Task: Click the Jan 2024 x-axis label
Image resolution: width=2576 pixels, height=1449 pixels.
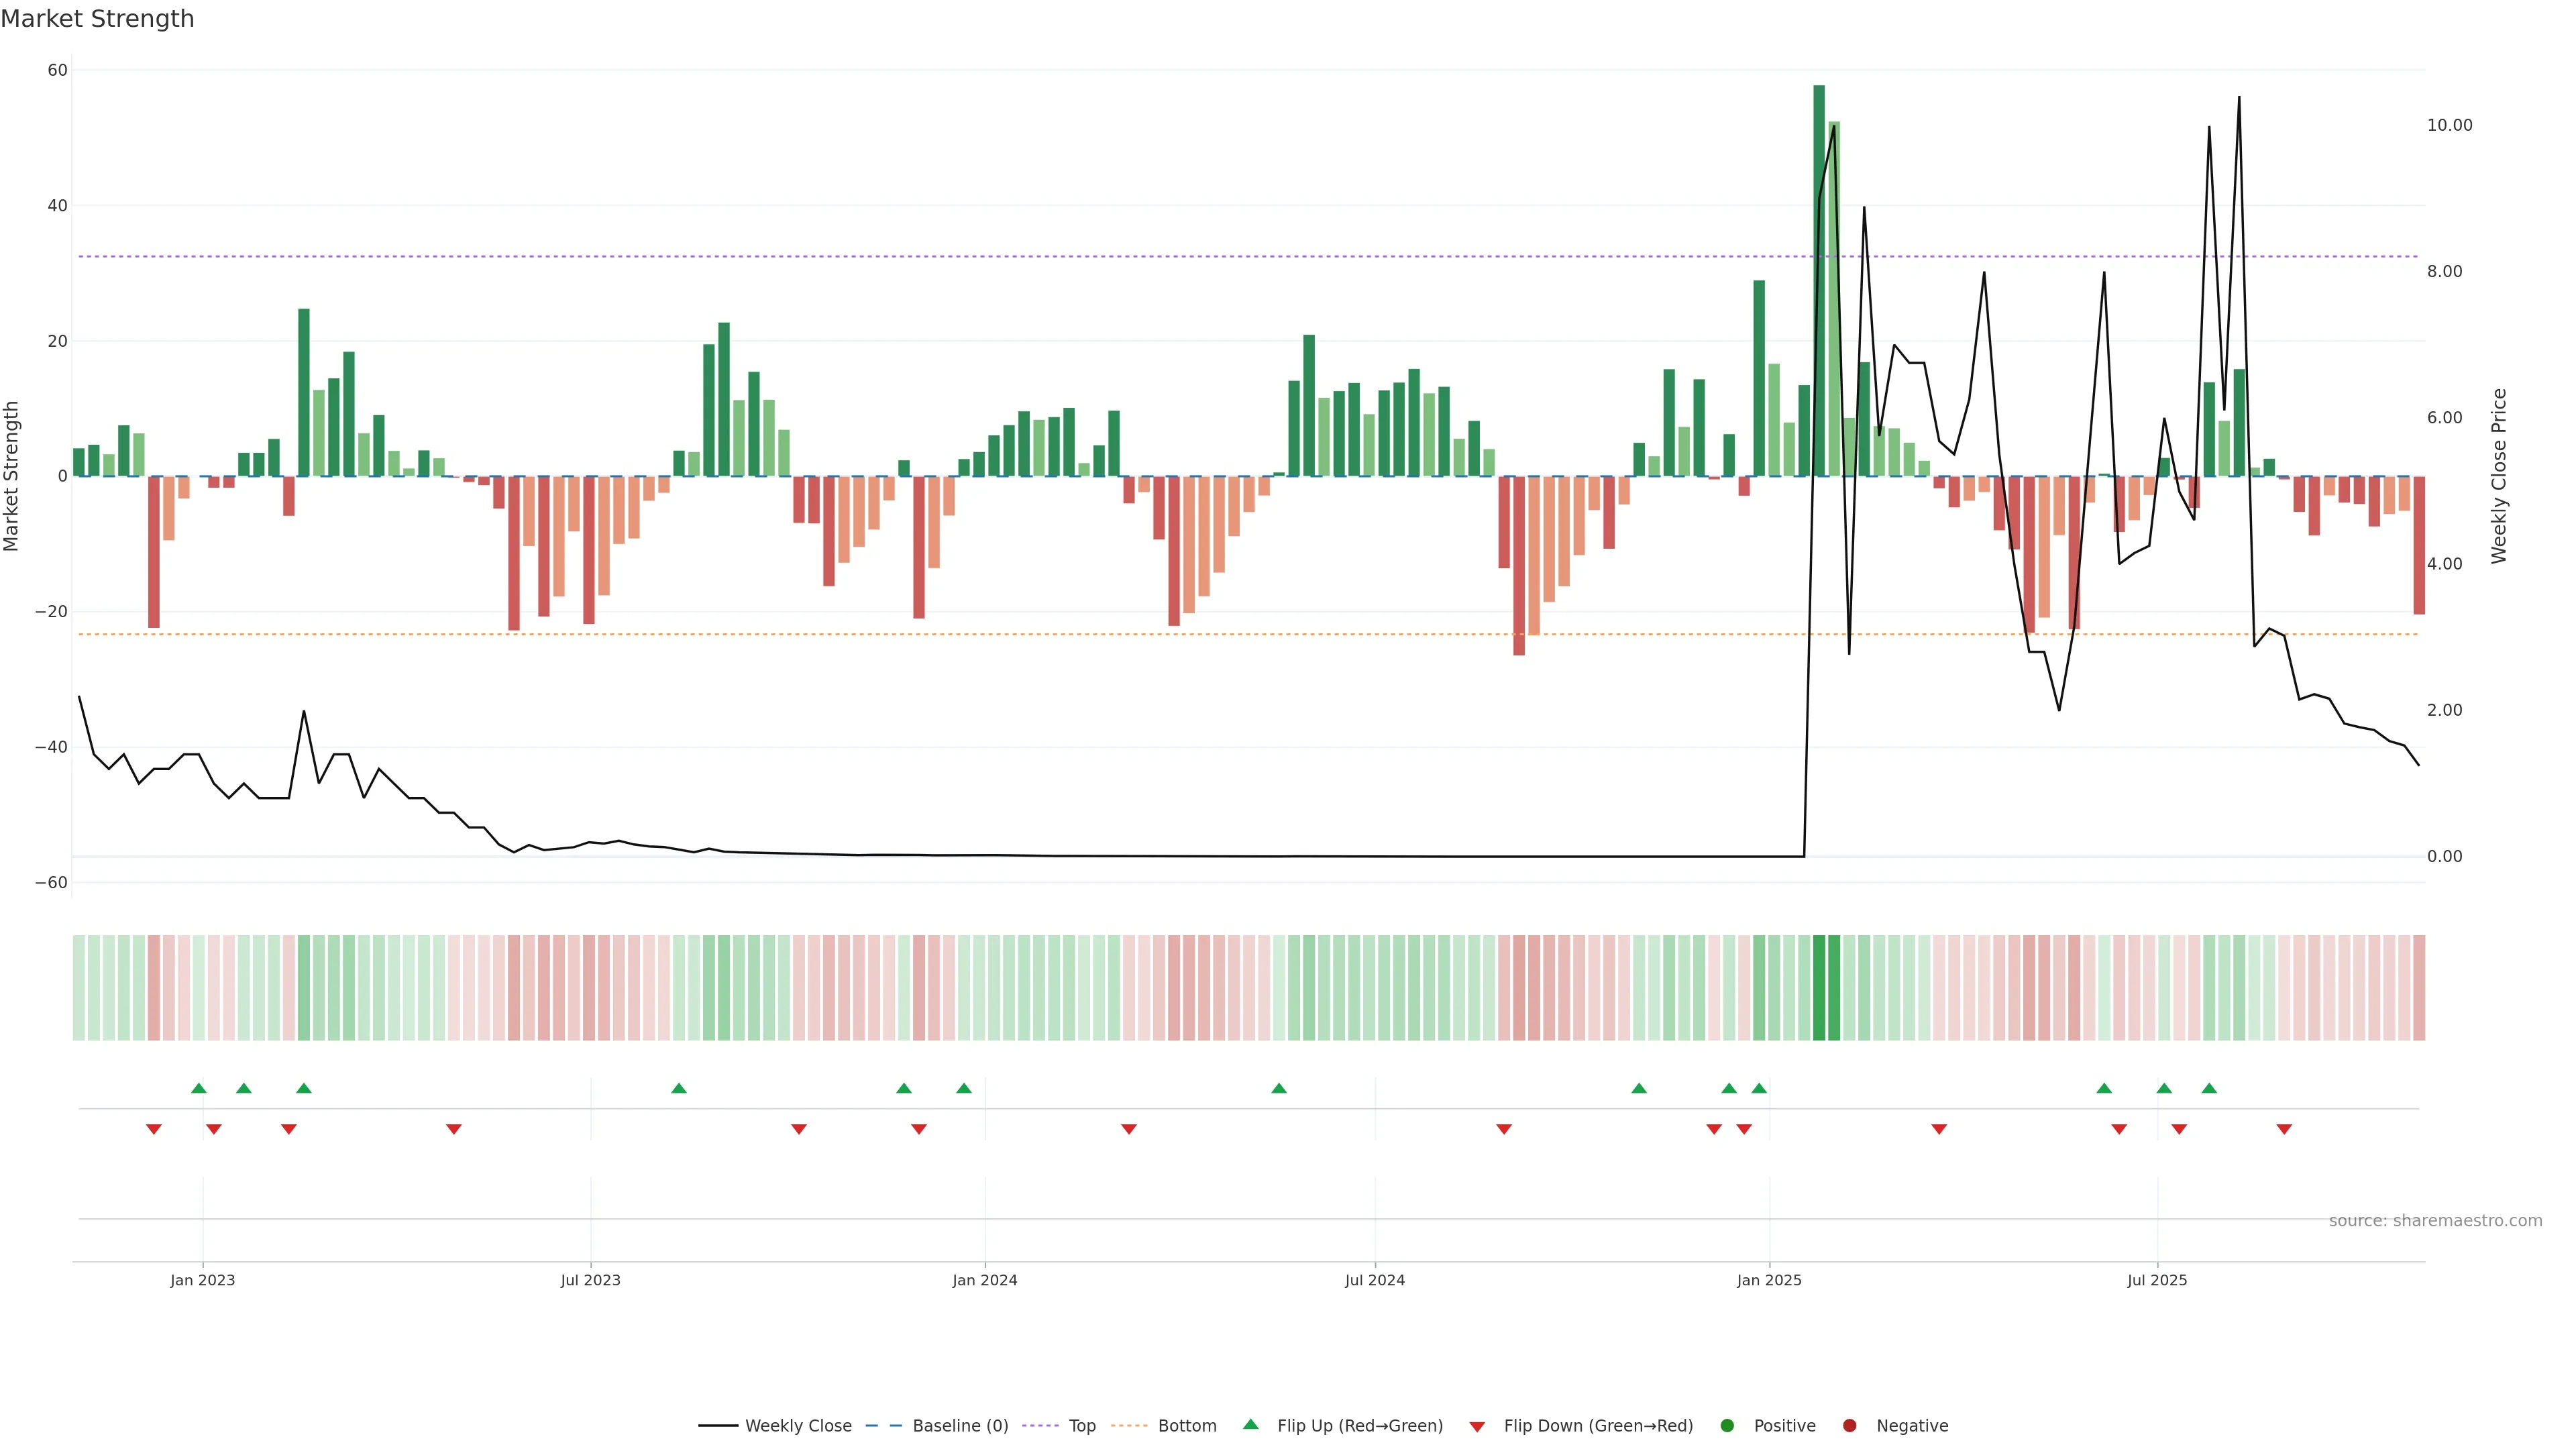Action: pos(984,1280)
